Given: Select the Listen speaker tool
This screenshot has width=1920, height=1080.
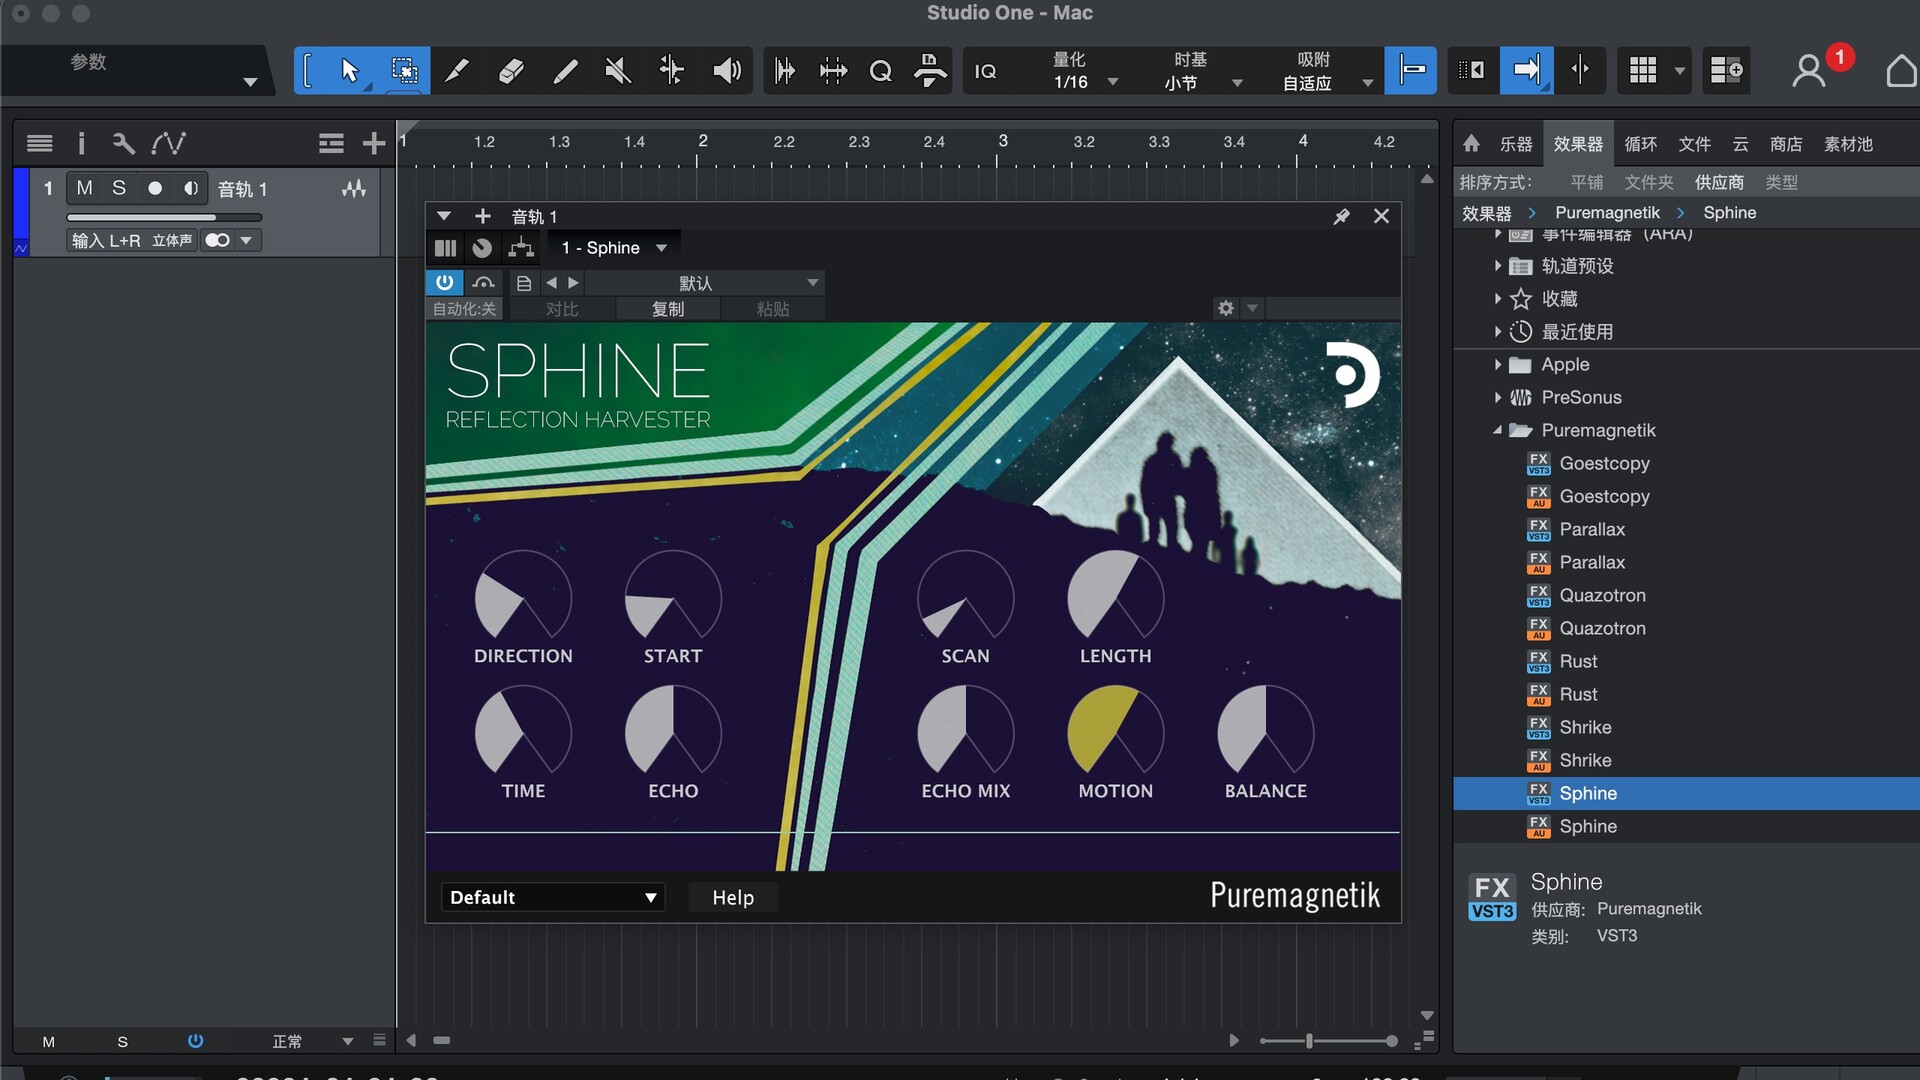Looking at the screenshot, I should click(727, 71).
